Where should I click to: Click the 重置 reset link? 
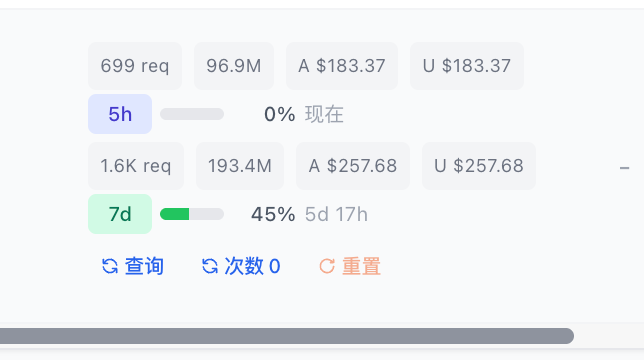pyautogui.click(x=361, y=266)
